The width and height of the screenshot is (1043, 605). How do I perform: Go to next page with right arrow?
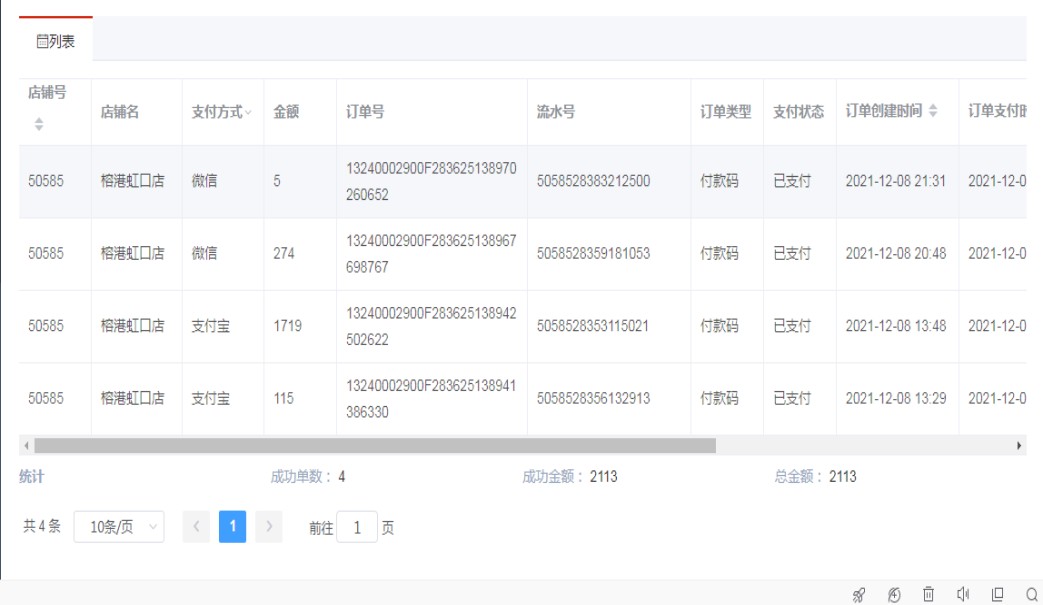point(268,527)
